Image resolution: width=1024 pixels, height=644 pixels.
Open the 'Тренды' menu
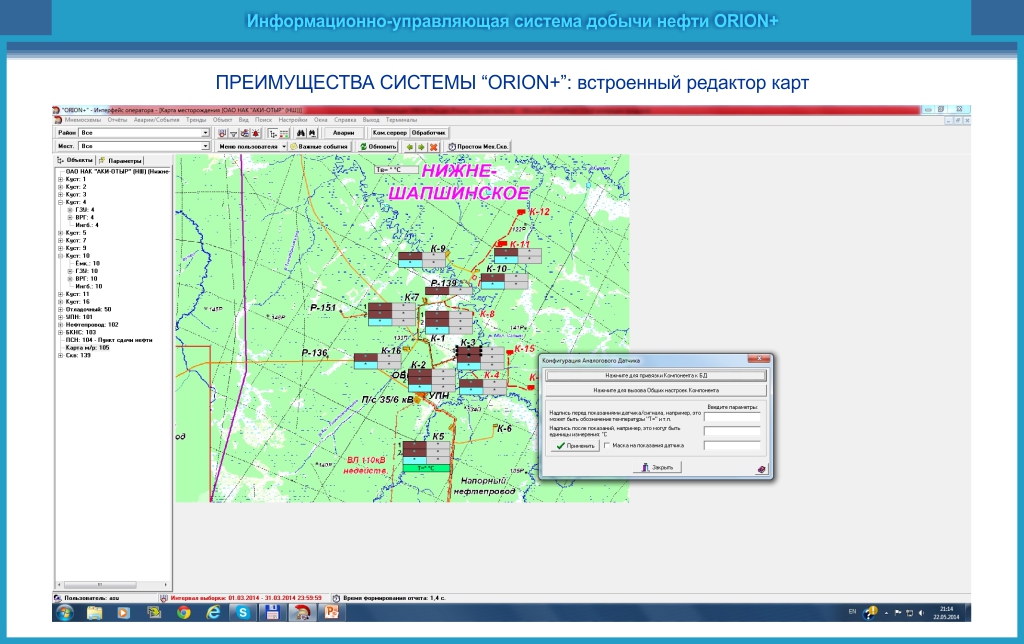[x=196, y=120]
